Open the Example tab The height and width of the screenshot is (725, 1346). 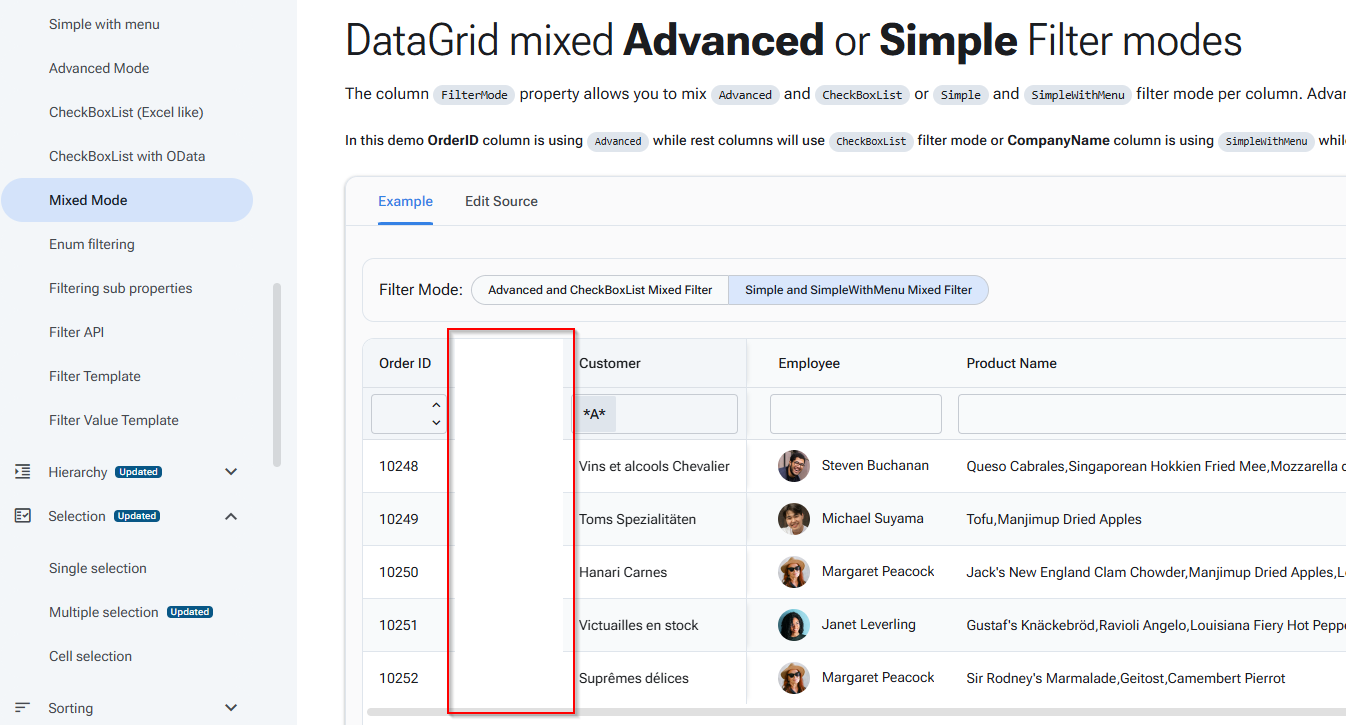coord(405,201)
